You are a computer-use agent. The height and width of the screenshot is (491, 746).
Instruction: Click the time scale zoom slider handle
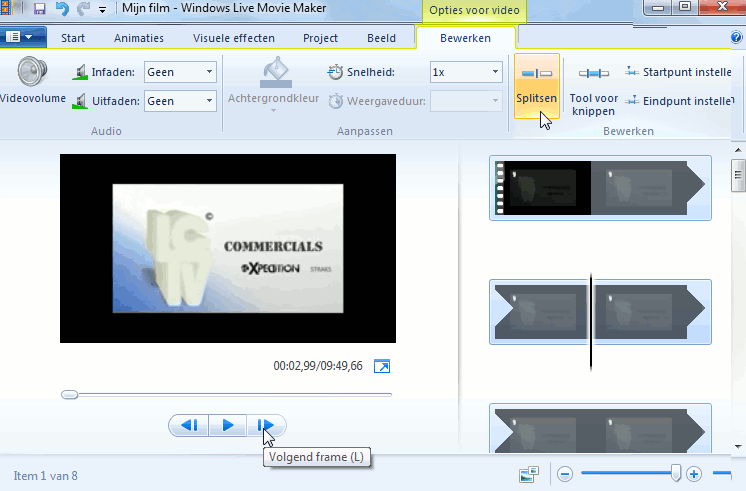(676, 473)
